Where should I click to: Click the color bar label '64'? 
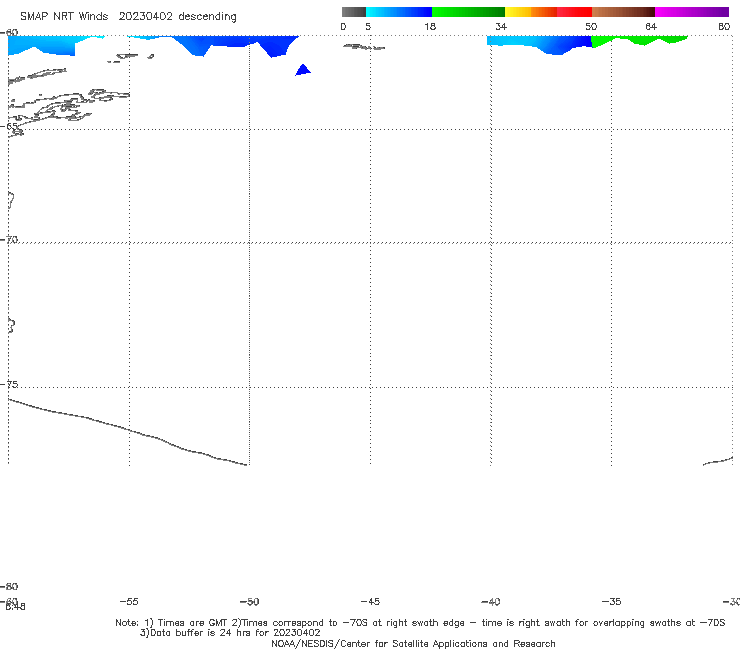[651, 26]
